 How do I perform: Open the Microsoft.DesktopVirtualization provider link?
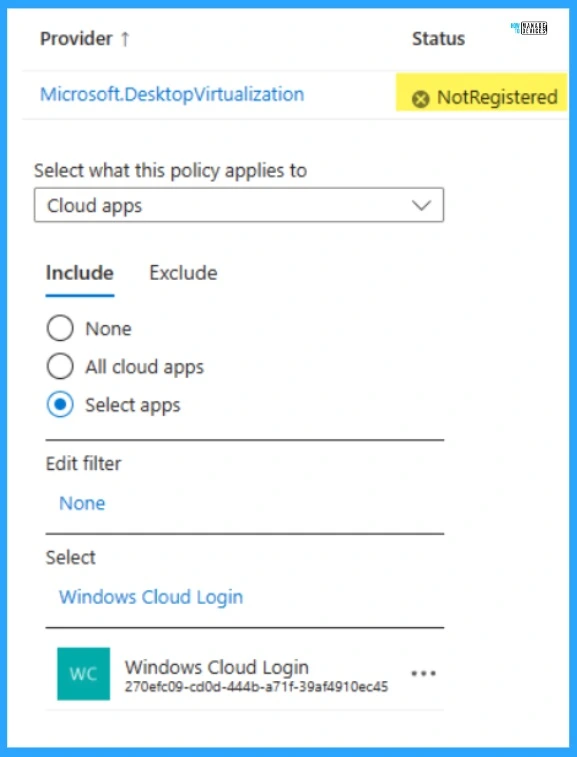coord(172,94)
